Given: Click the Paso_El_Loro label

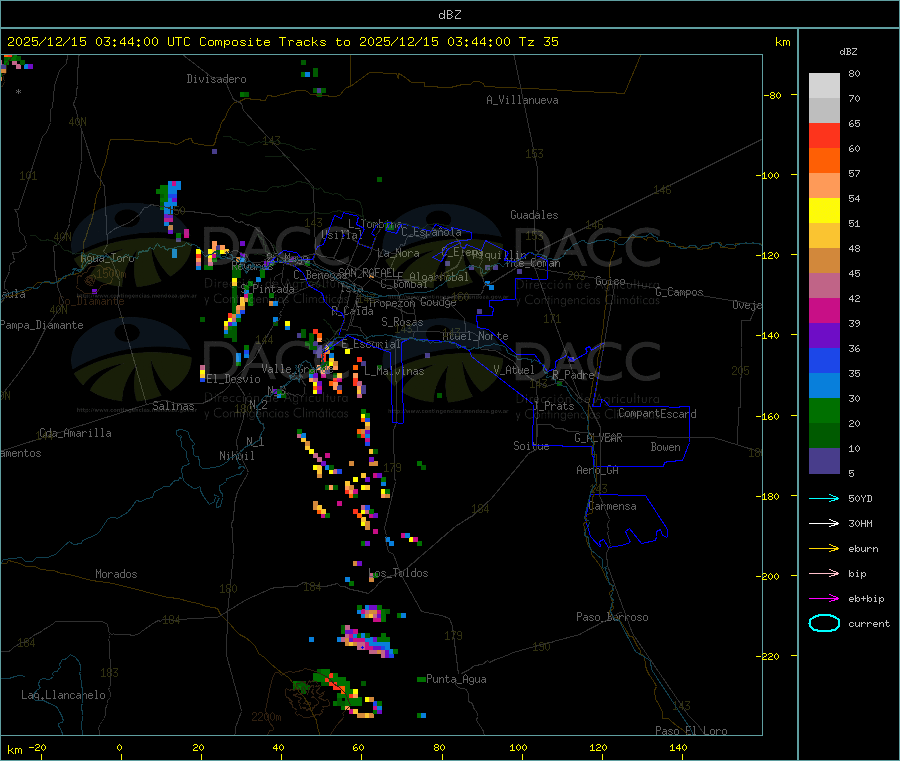Looking at the screenshot, I should pos(691,731).
